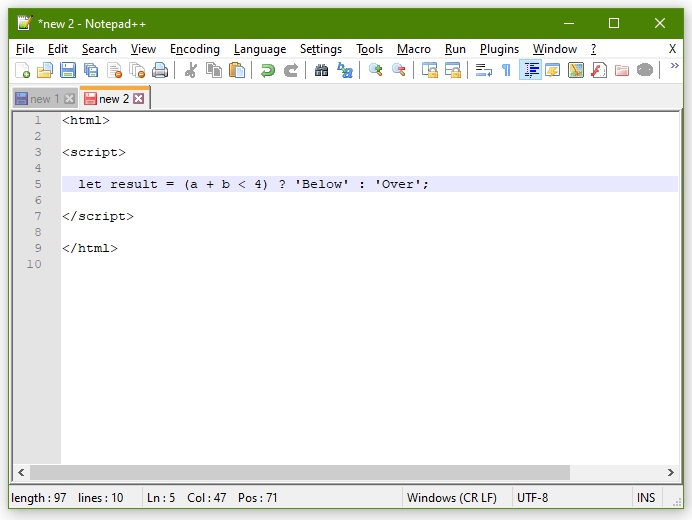This screenshot has height=520, width=692.
Task: Save all open files
Action: [90, 70]
